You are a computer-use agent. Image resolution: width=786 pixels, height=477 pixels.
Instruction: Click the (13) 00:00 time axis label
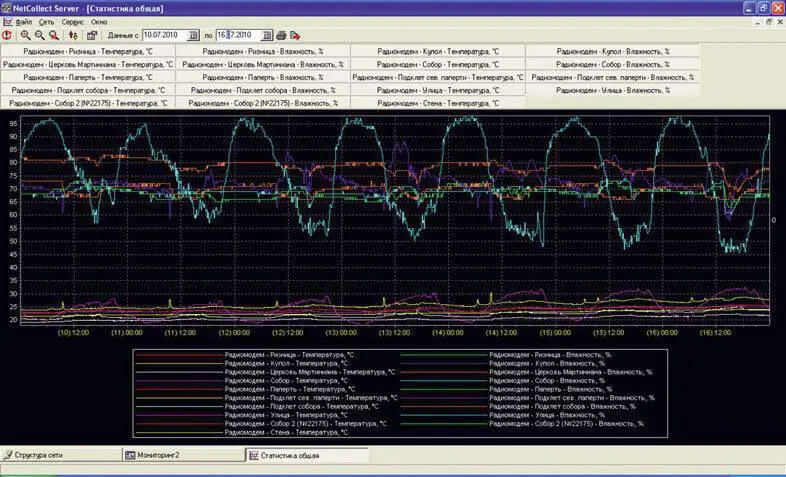pyautogui.click(x=340, y=333)
